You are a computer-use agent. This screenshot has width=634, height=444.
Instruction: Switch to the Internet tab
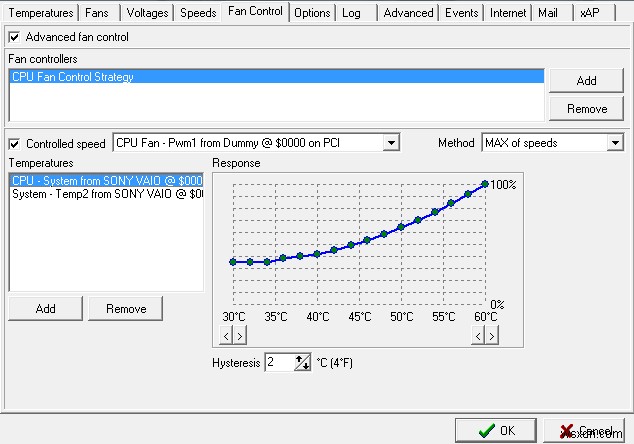point(508,13)
